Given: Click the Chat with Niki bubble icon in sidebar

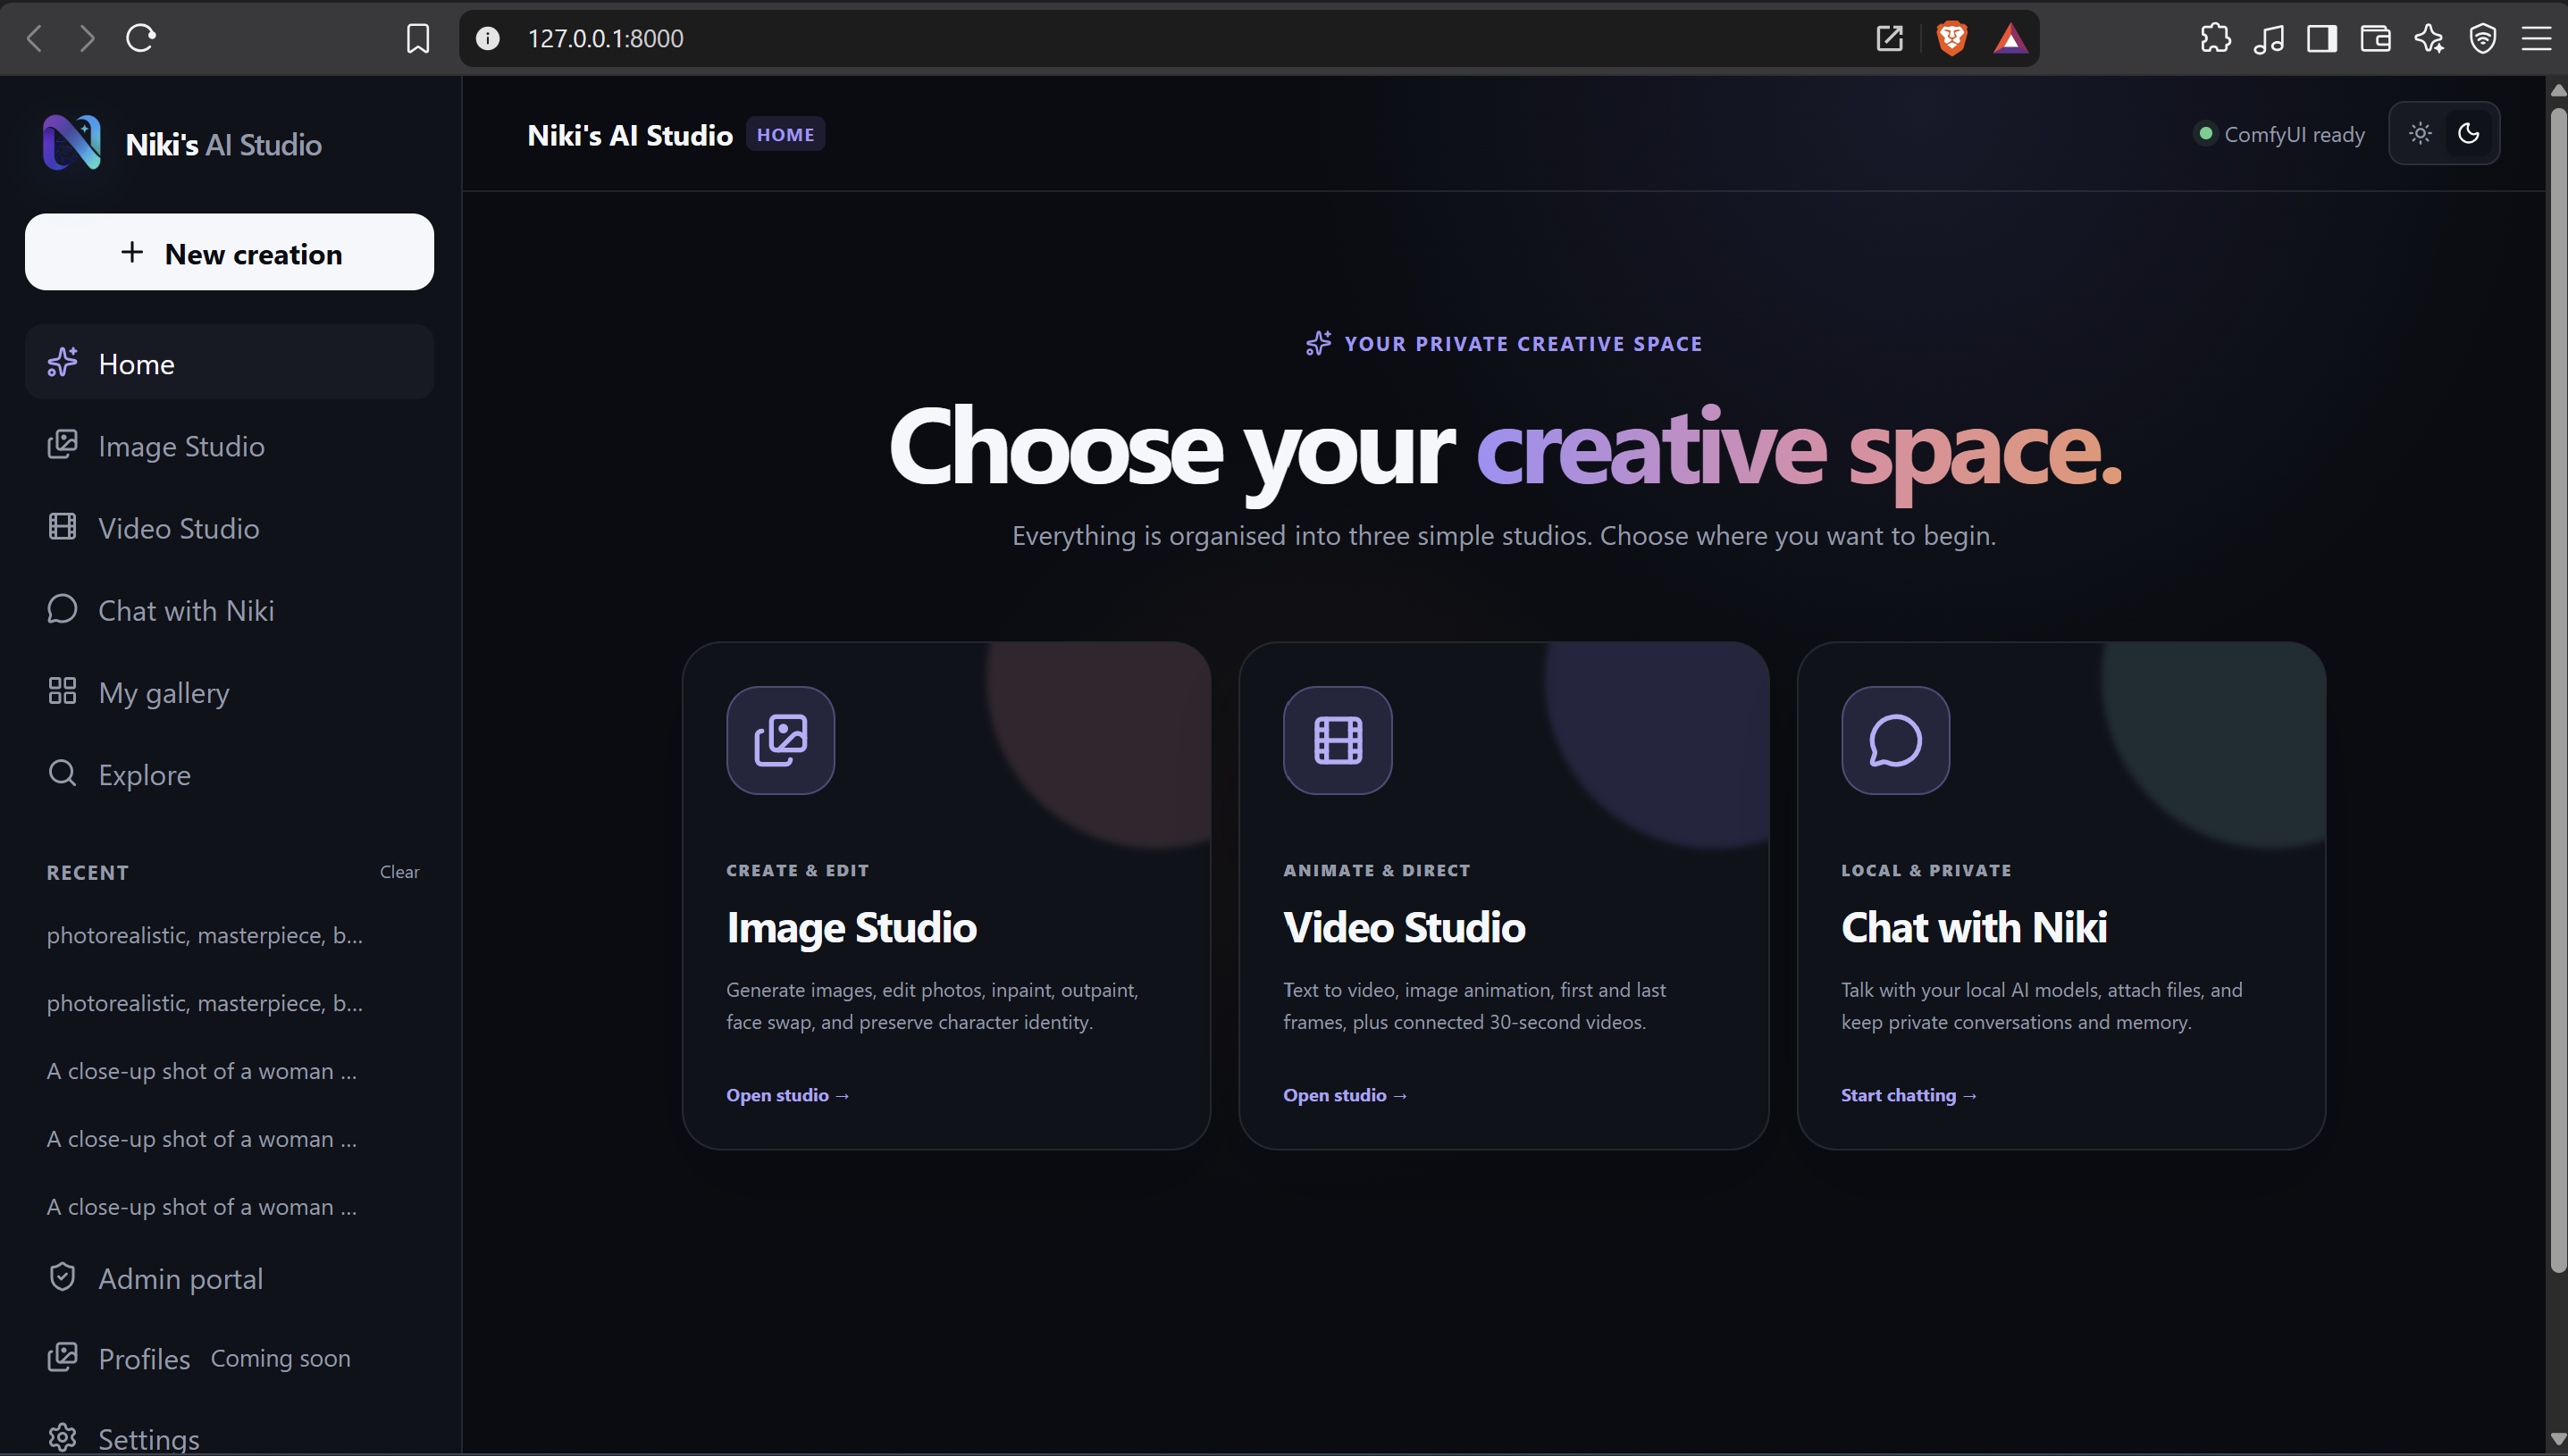Looking at the screenshot, I should [62, 609].
